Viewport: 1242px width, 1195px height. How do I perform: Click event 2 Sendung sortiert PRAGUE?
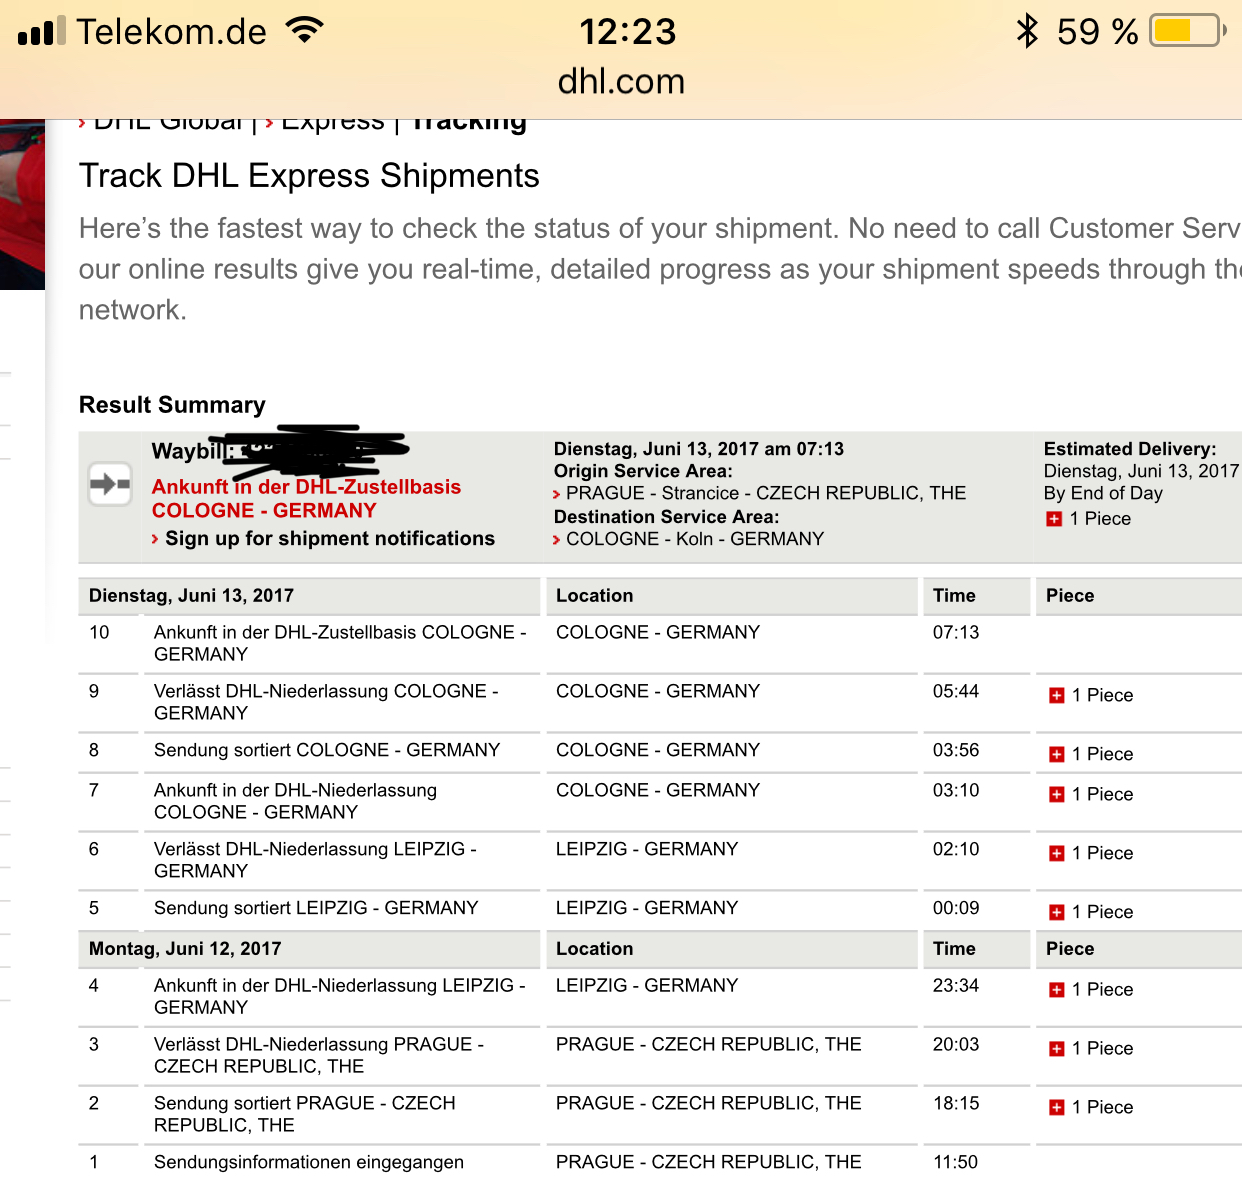(x=305, y=1114)
